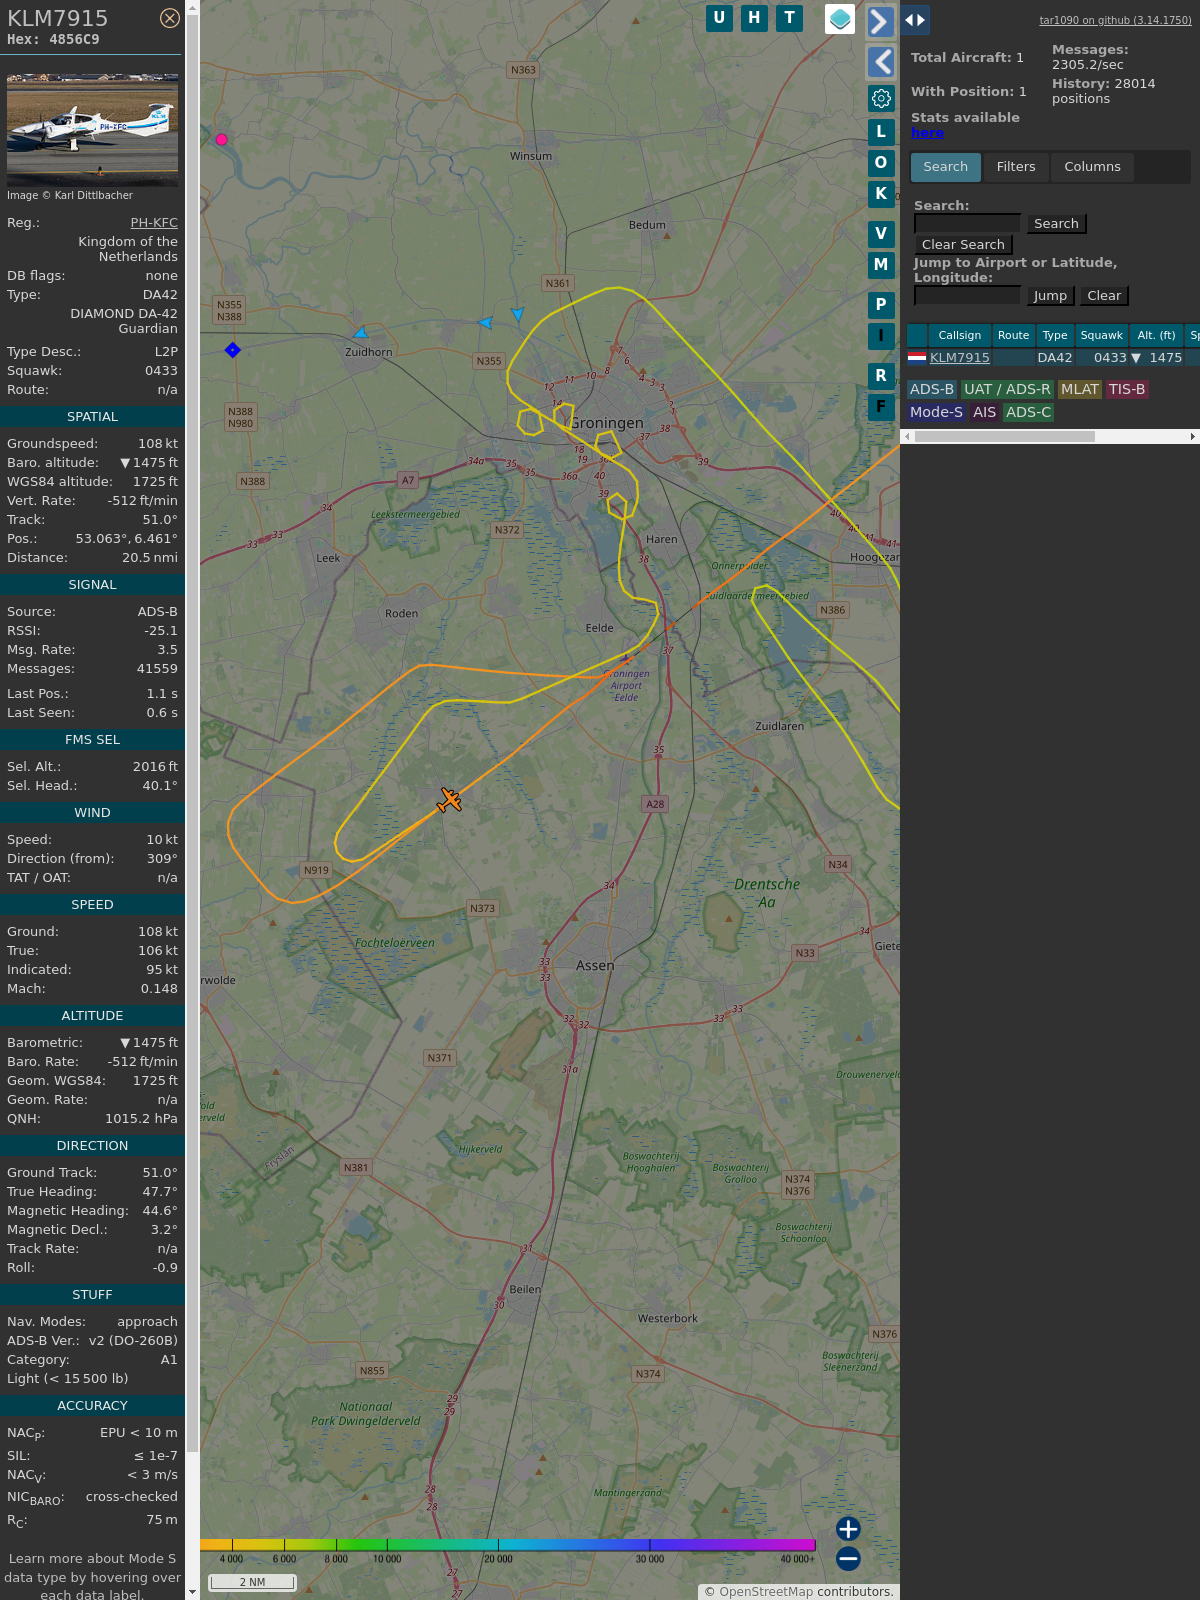Click the Image © Karl Dittlbacher credit
1200x1600 pixels.
click(x=70, y=196)
